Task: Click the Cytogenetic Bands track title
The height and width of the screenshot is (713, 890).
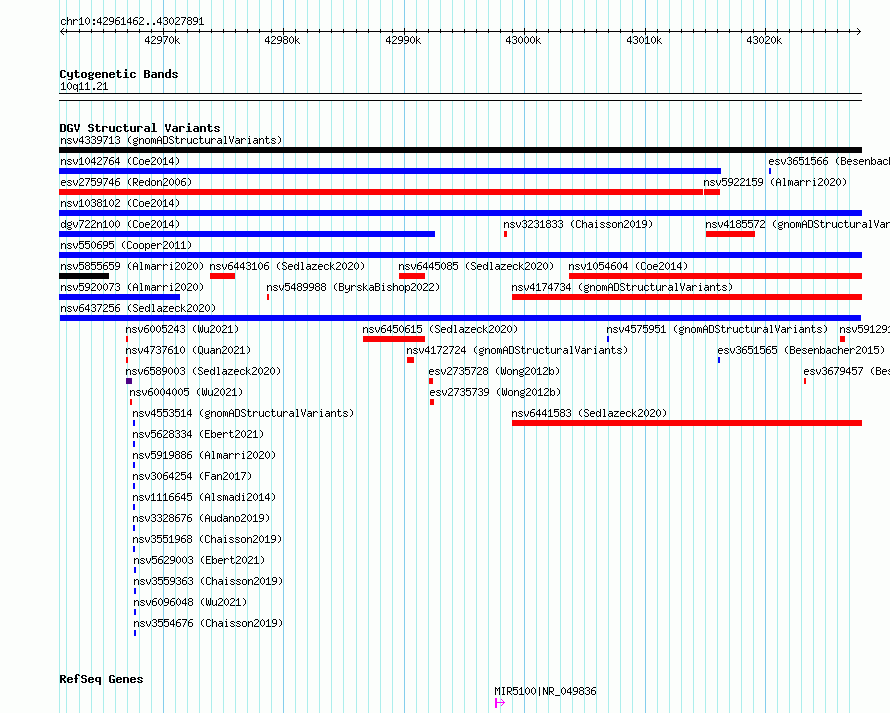Action: coord(119,74)
